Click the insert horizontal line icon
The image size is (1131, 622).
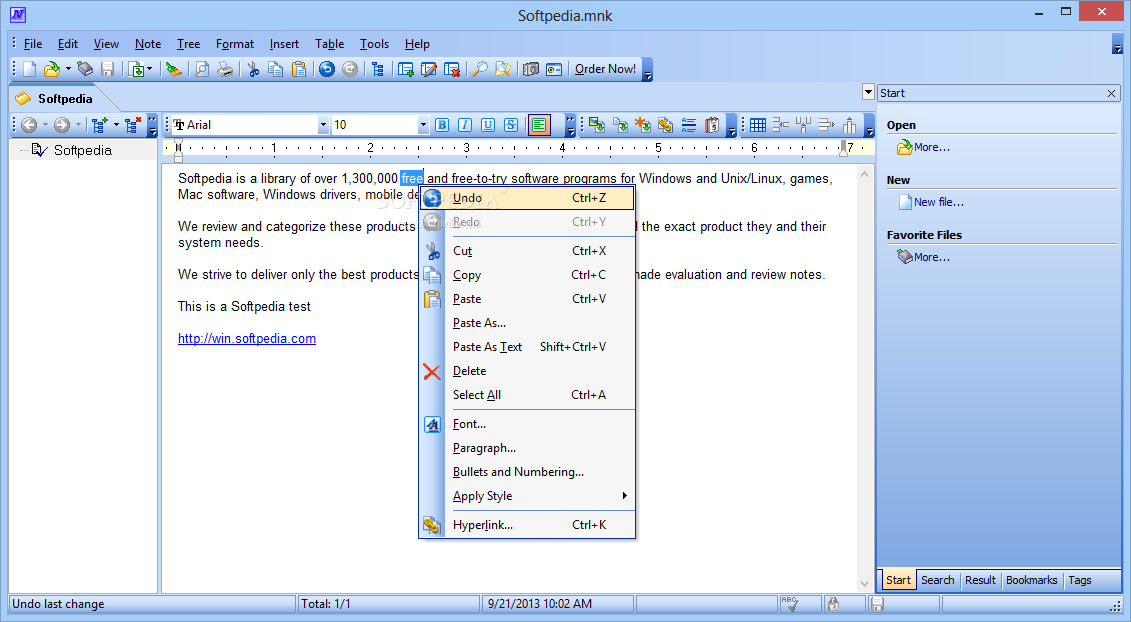(689, 126)
